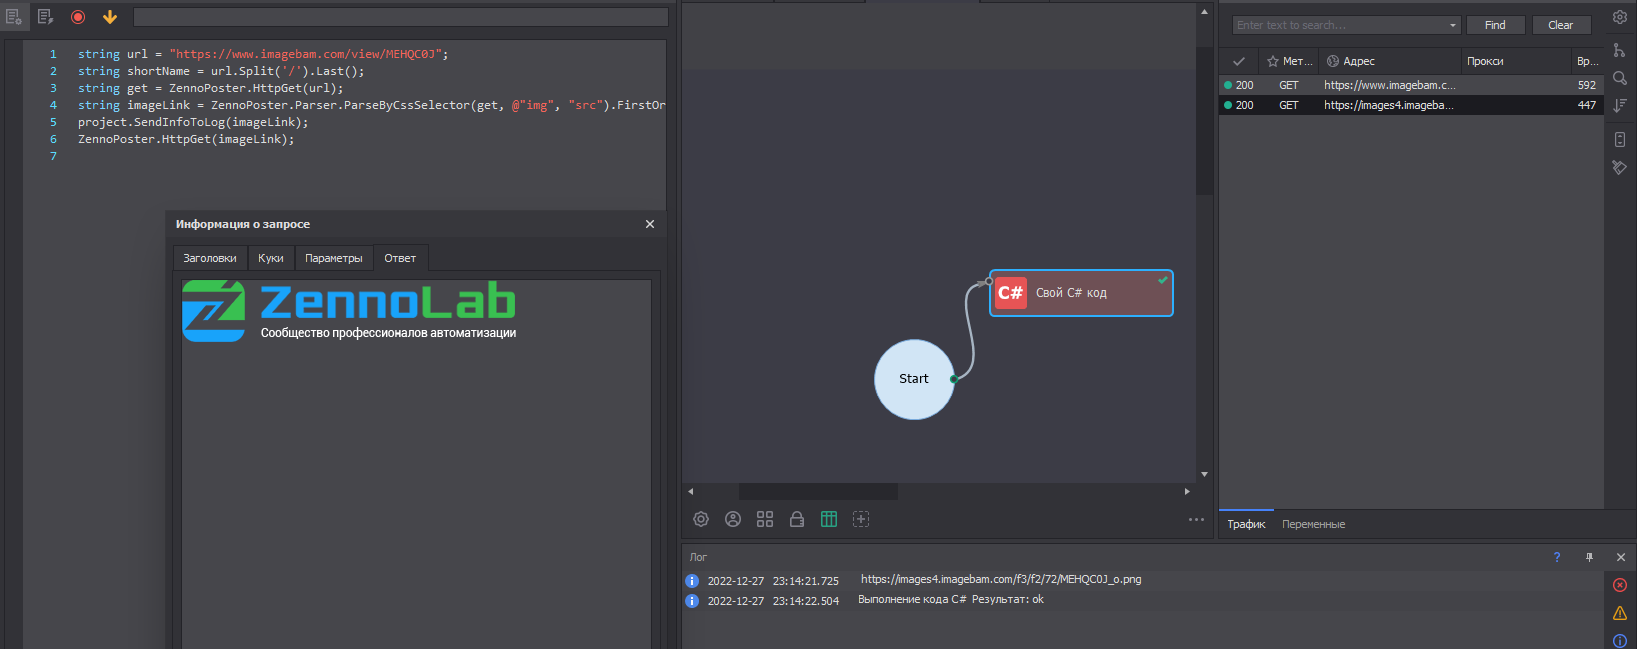Open the code settings icon in editor toolbar

coord(14,17)
